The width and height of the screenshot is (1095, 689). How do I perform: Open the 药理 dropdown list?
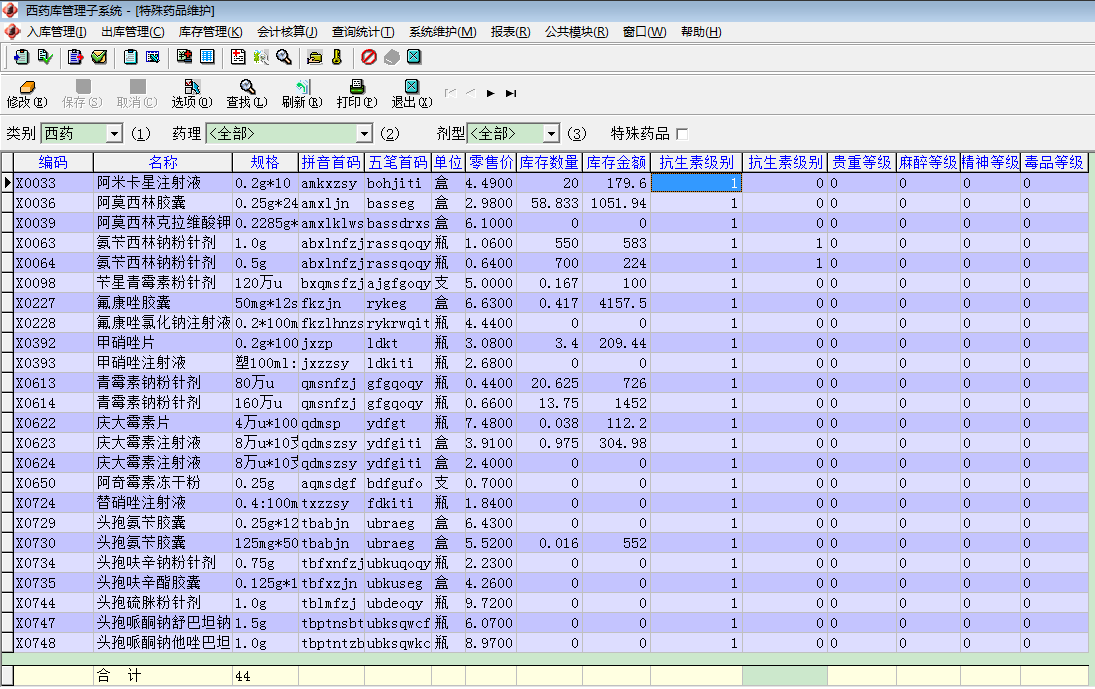click(364, 133)
